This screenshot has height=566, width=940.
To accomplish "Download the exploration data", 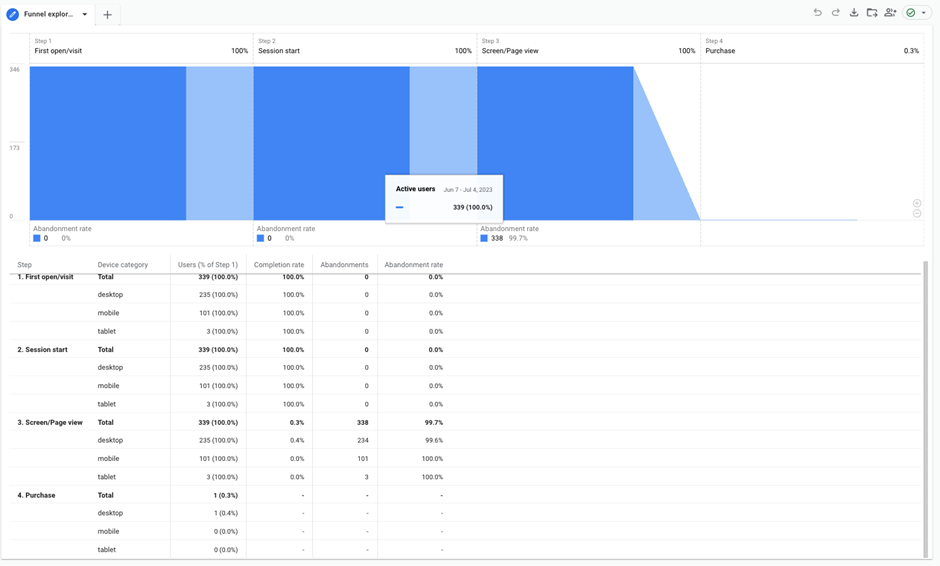I will (x=854, y=13).
